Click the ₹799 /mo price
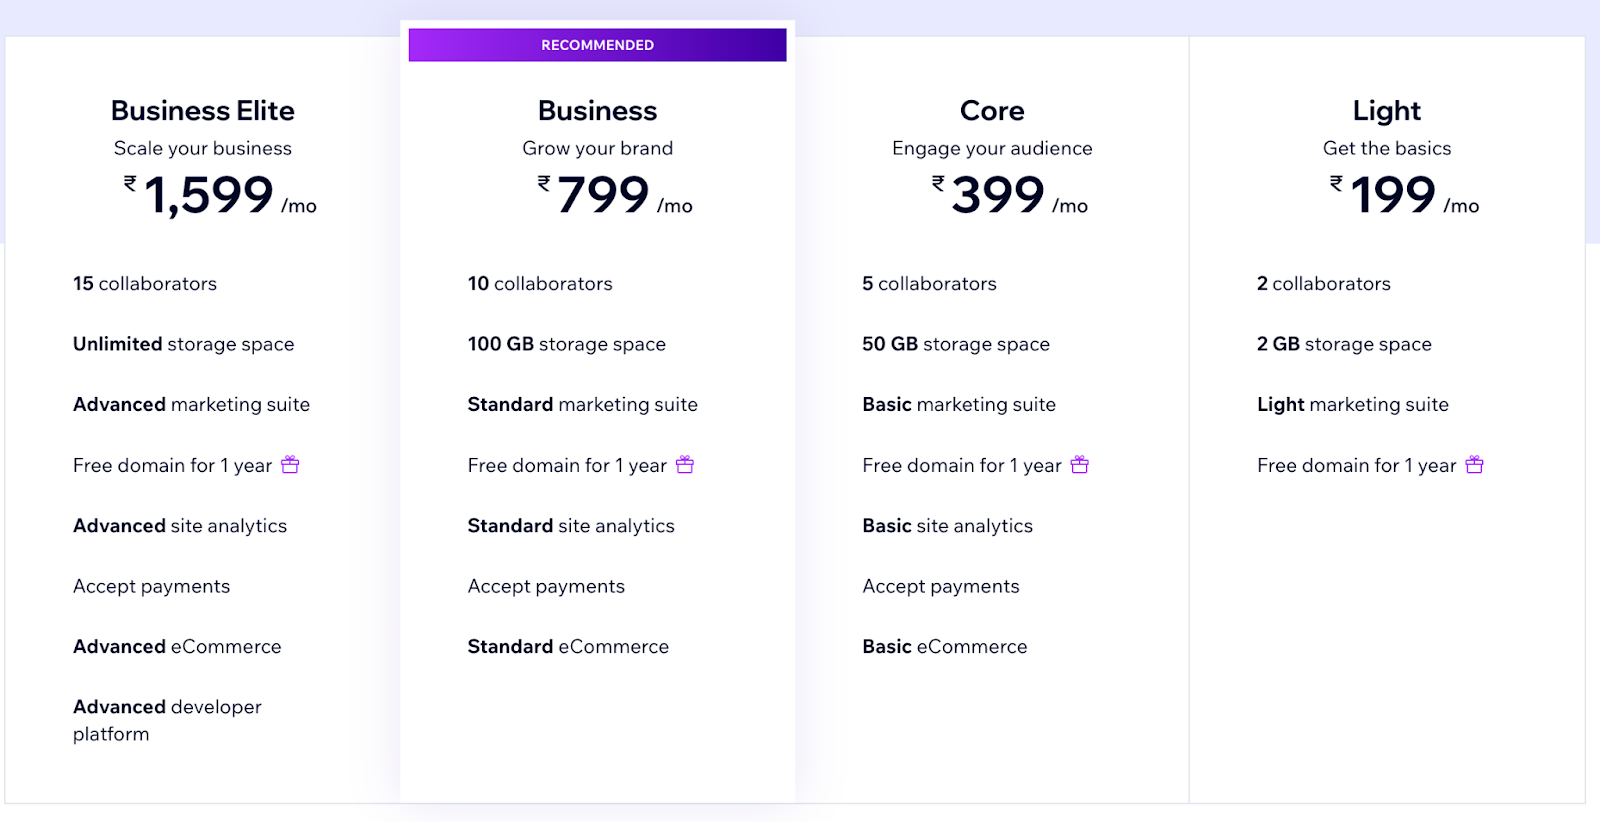 pos(615,195)
